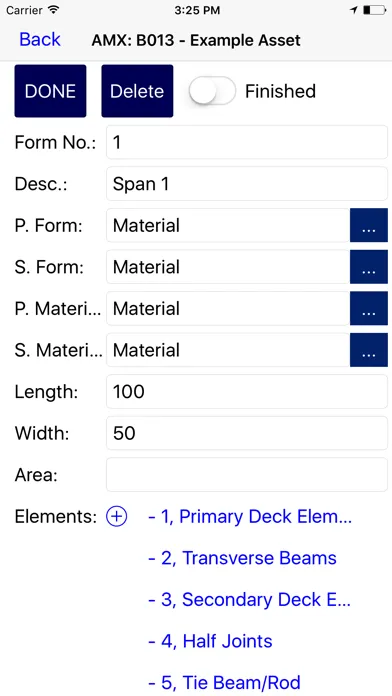
Task: Open element 2, Transverse Beams
Action: click(x=242, y=558)
